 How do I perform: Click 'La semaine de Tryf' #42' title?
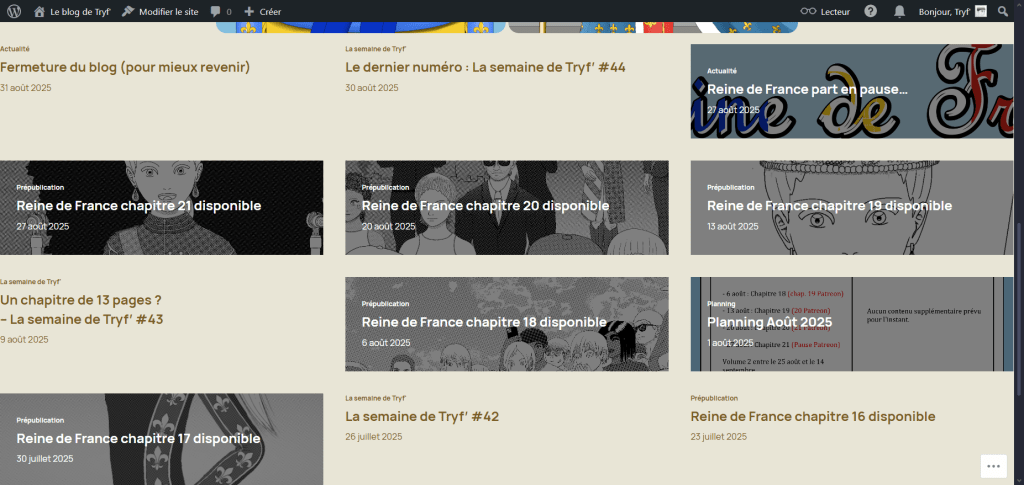pyautogui.click(x=422, y=416)
